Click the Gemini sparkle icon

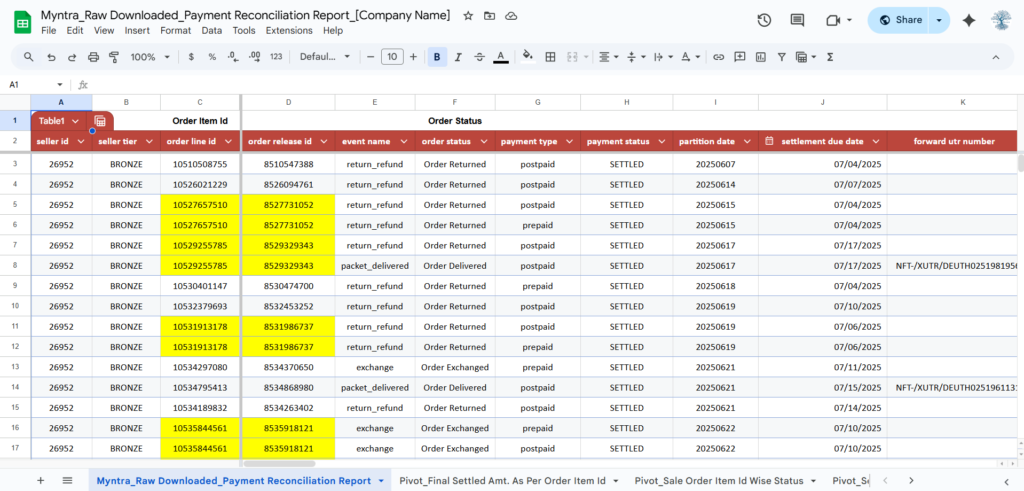(x=968, y=20)
